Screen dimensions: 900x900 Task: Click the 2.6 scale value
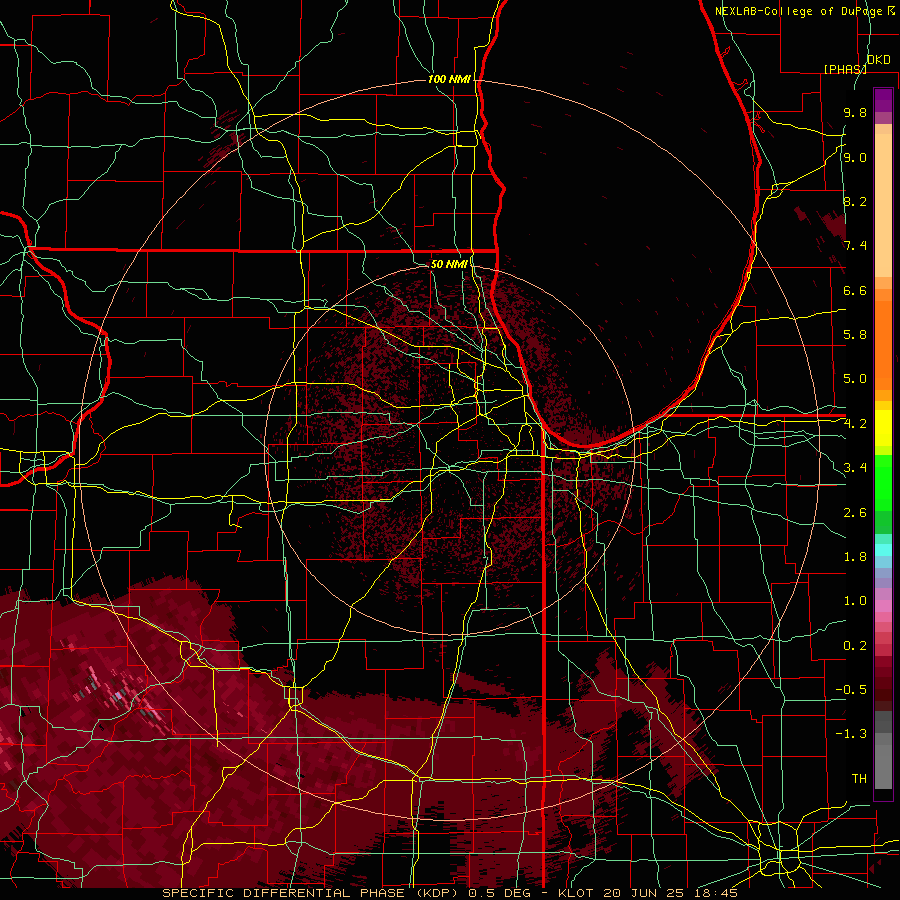[855, 513]
